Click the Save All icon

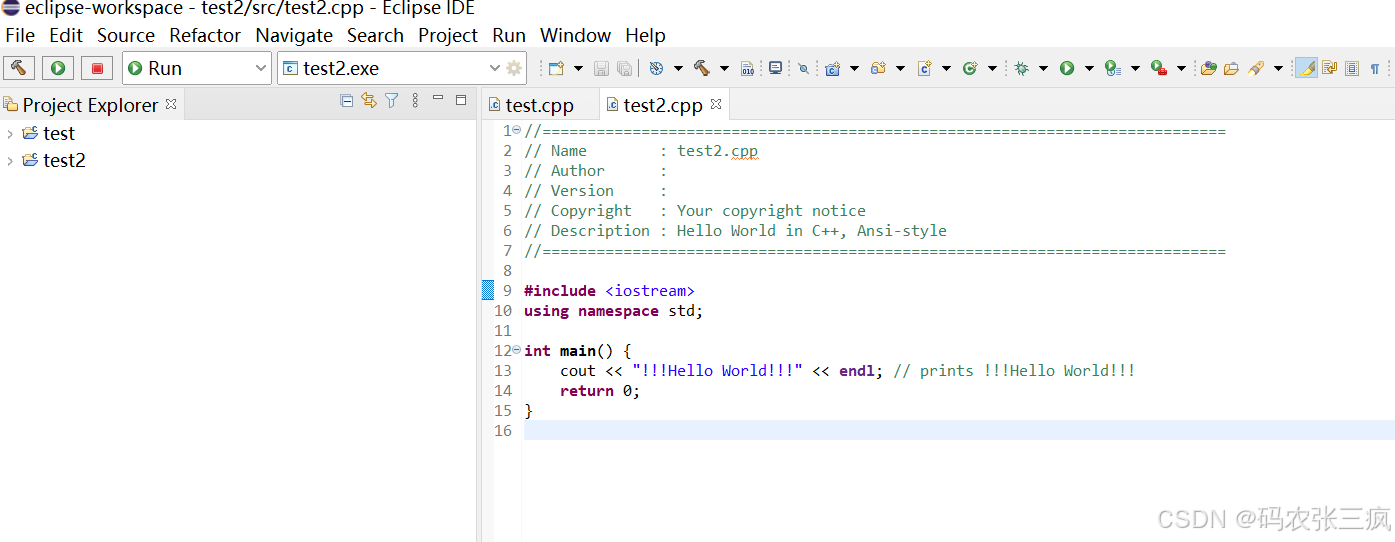pyautogui.click(x=624, y=68)
